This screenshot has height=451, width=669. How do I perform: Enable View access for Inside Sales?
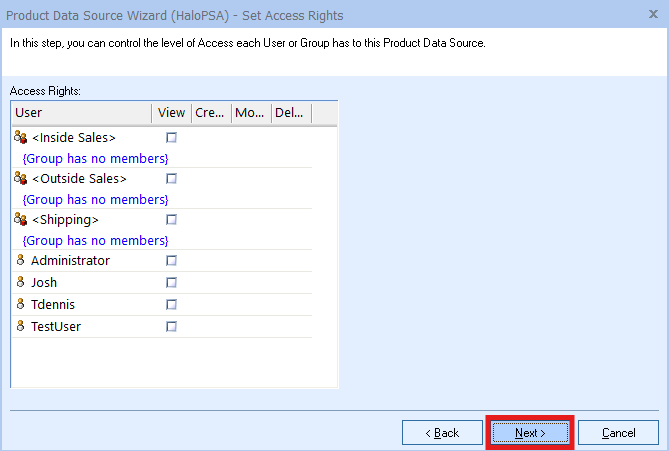pos(171,138)
